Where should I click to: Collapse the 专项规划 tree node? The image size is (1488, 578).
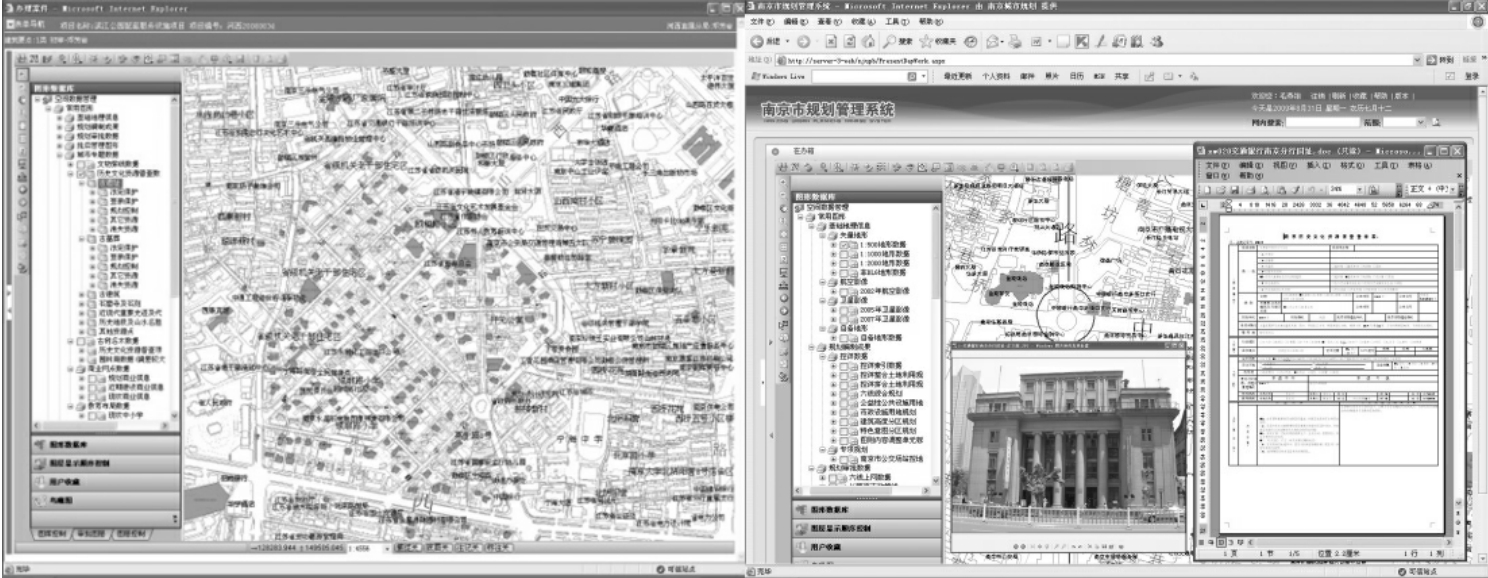point(821,449)
